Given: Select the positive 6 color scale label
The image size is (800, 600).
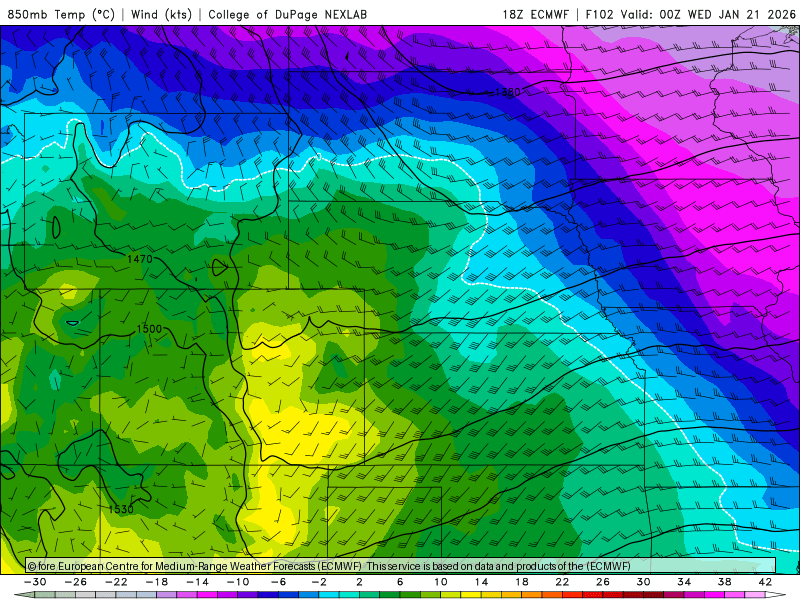Looking at the screenshot, I should click(x=400, y=582).
